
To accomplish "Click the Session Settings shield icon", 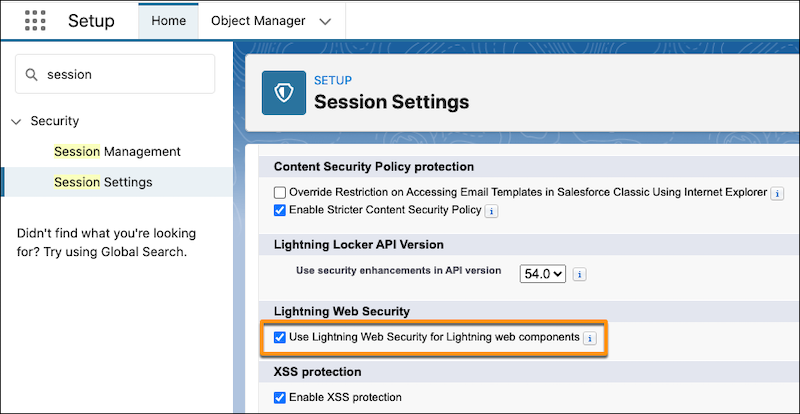I will point(283,92).
